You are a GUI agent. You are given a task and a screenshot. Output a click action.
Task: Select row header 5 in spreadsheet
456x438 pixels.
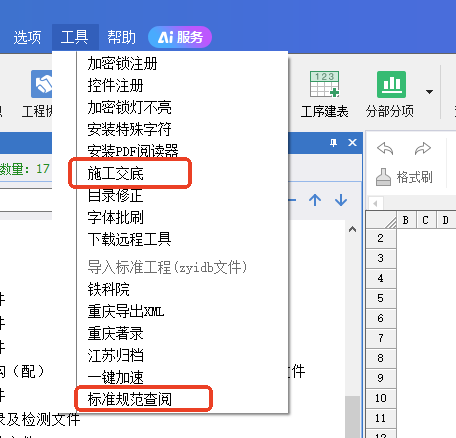[x=381, y=298]
